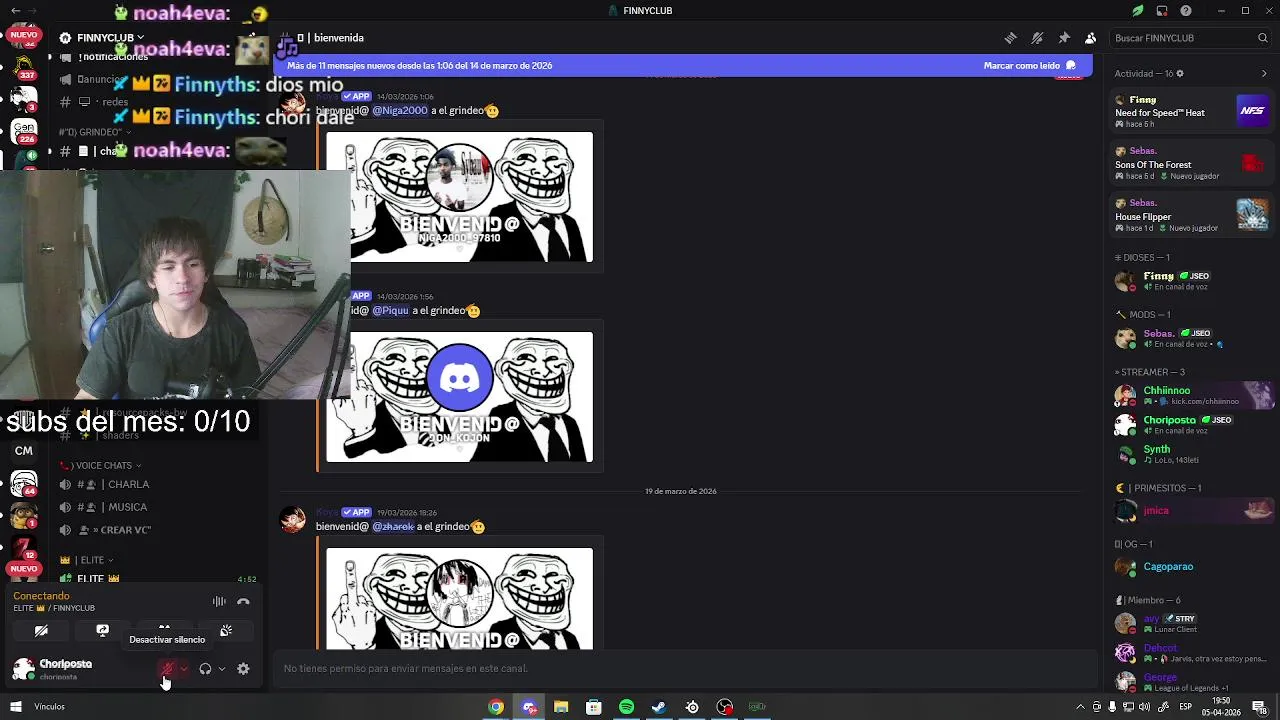Click the search magnifier icon
Viewport: 1280px width, 720px height.
[1262, 38]
